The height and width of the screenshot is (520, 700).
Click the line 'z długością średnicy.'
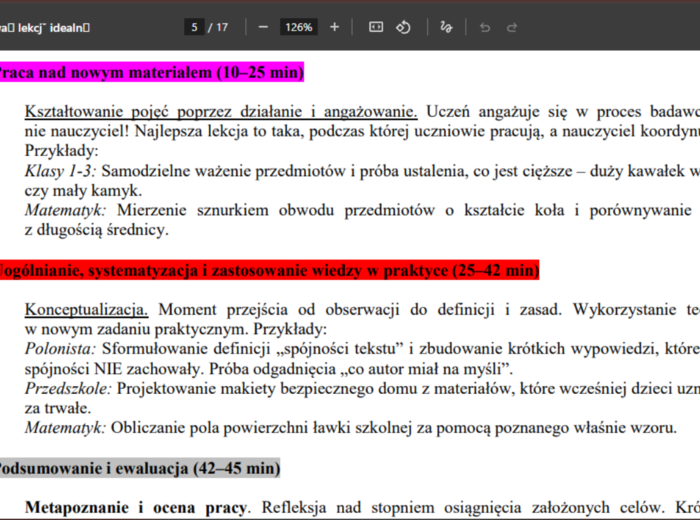click(x=96, y=230)
